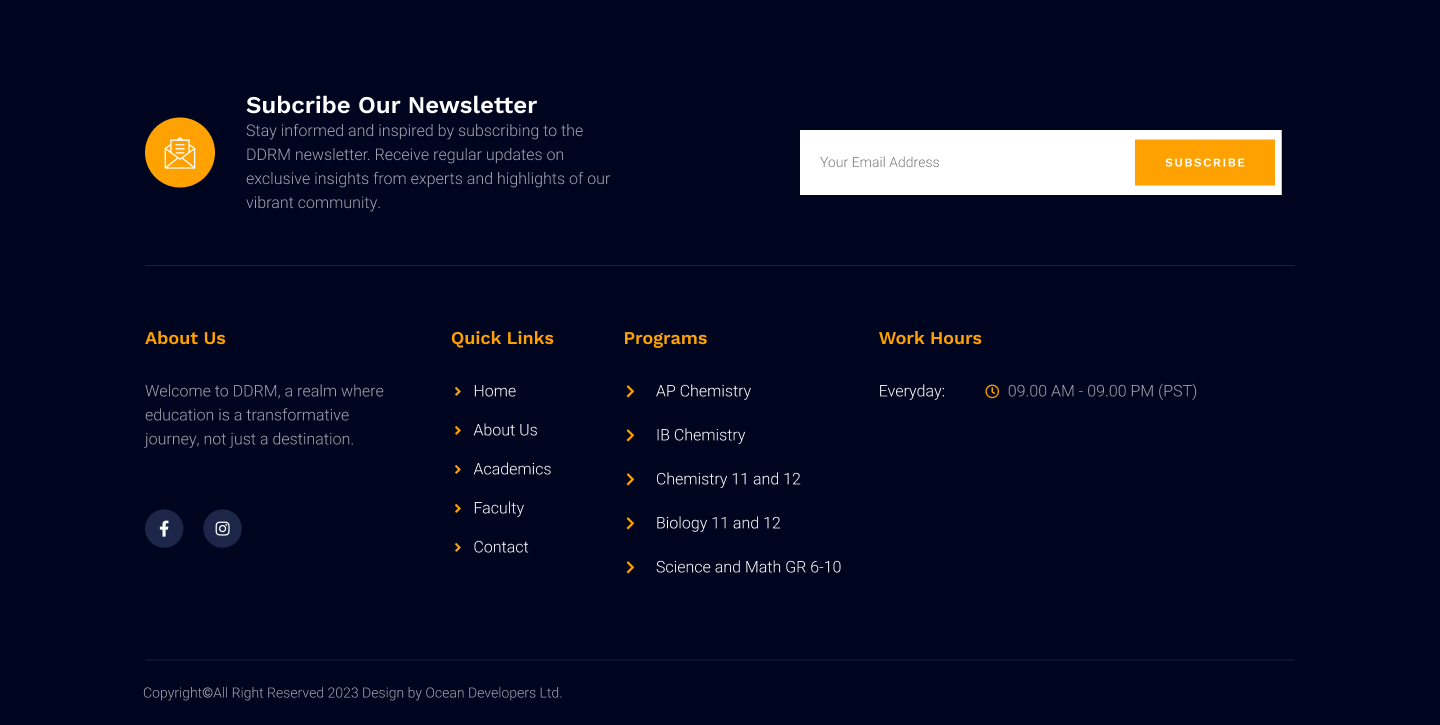Select the IB Chemistry program link
1440x725 pixels.
[700, 435]
